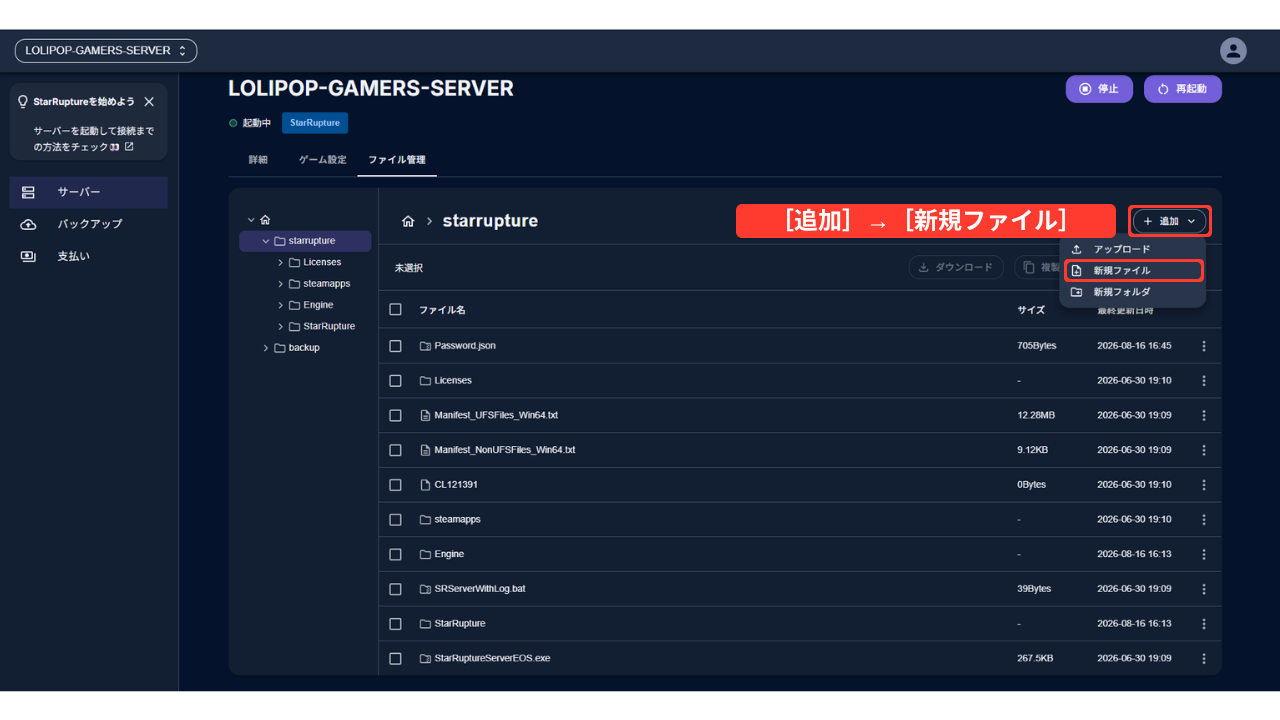Click the 停止 button

(x=1099, y=89)
